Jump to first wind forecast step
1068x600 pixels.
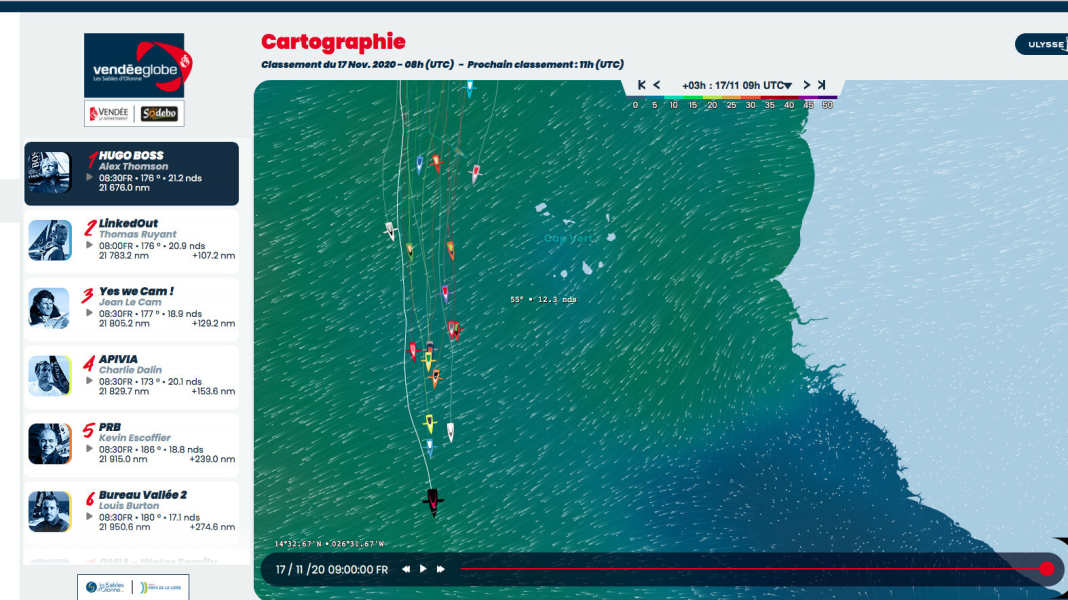click(x=641, y=85)
